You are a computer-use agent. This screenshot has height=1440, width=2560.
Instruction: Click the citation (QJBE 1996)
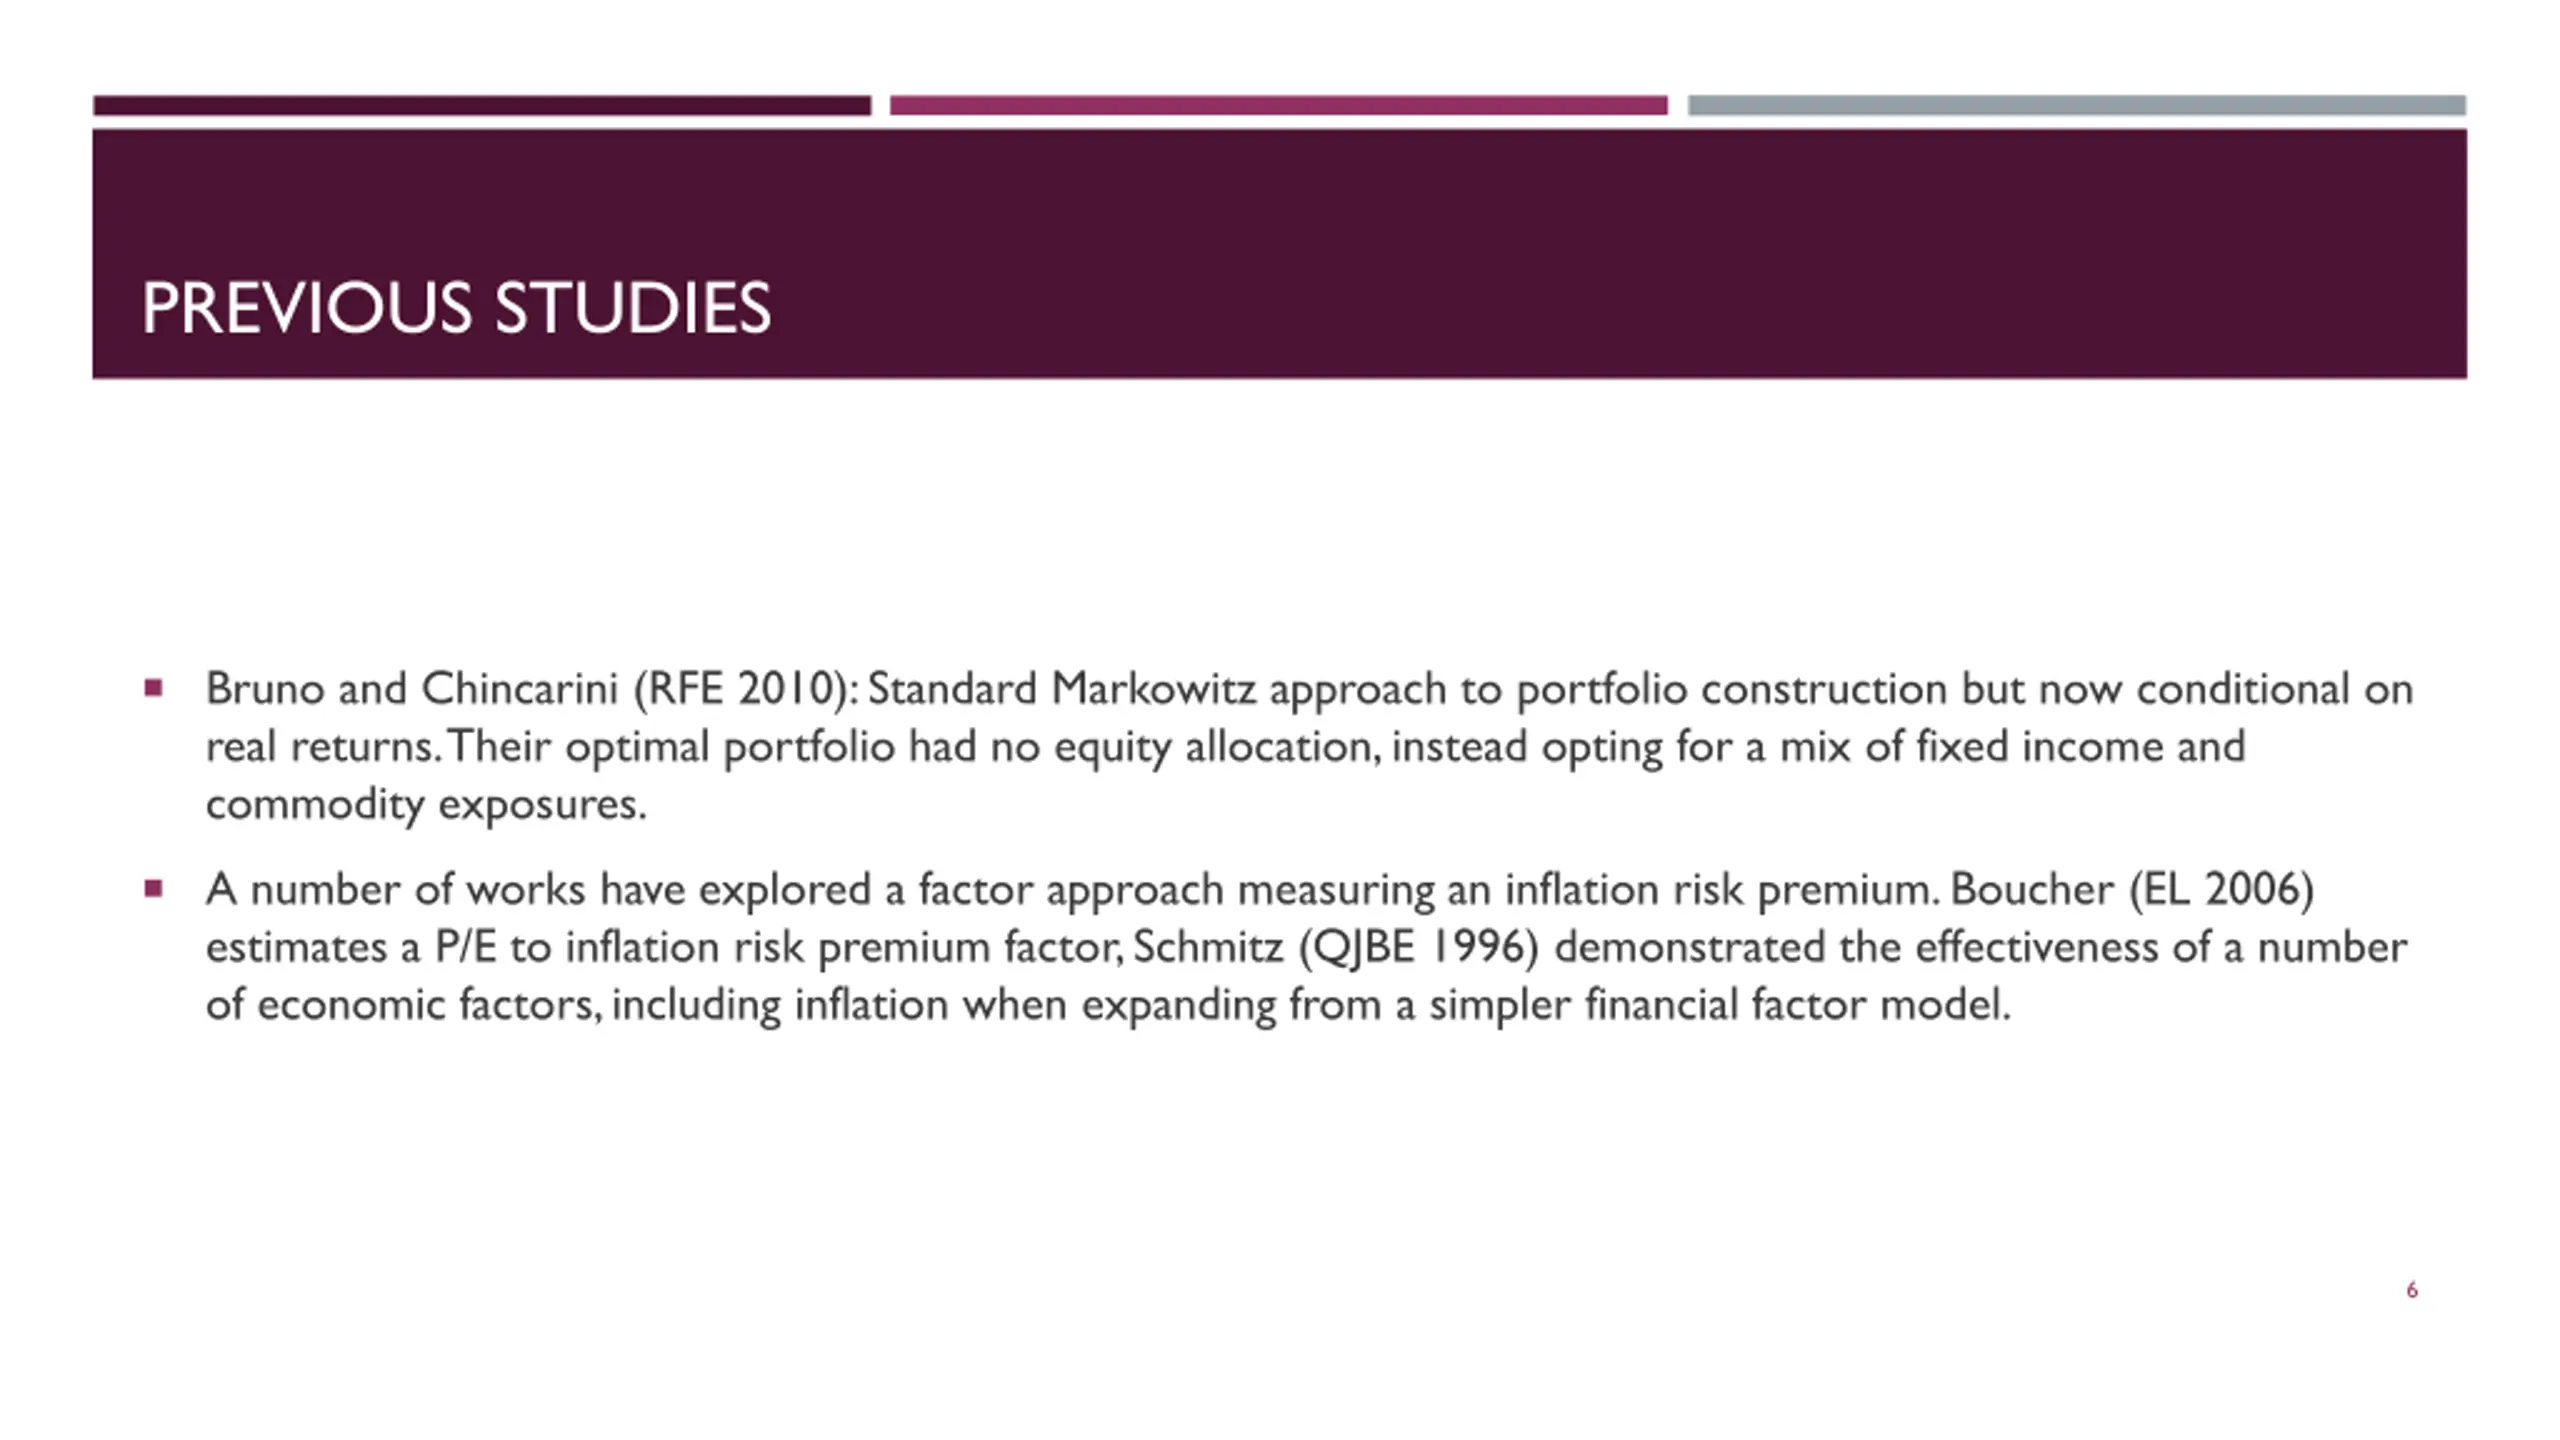[x=1419, y=948]
